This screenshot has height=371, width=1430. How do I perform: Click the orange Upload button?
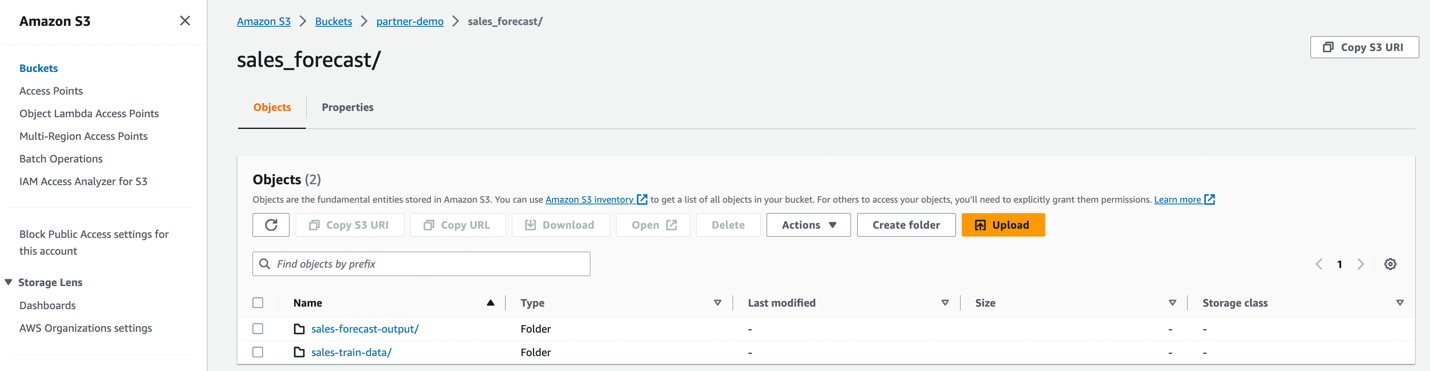(x=1003, y=225)
